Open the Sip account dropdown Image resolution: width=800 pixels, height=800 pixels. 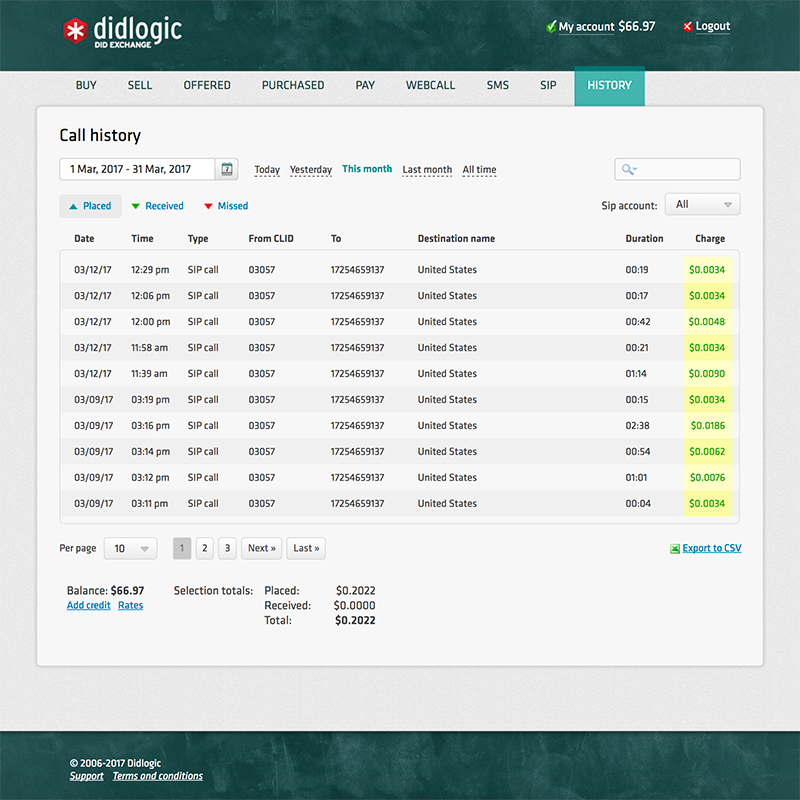tap(702, 205)
